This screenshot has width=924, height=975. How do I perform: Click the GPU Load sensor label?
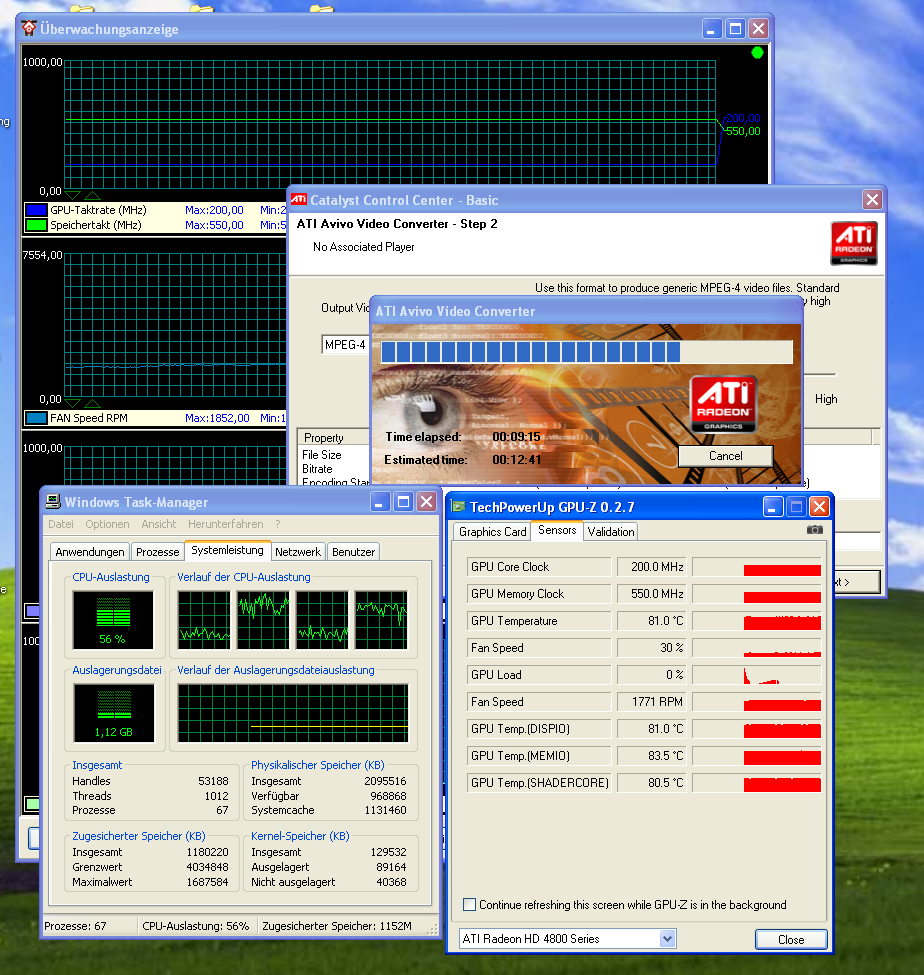tap(538, 675)
